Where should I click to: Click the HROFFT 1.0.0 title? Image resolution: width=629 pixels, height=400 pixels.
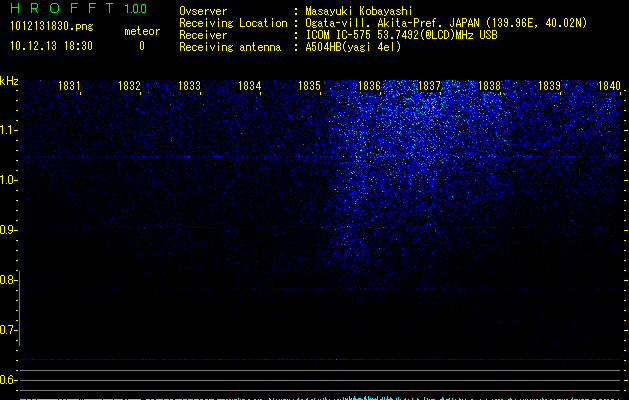[79, 8]
